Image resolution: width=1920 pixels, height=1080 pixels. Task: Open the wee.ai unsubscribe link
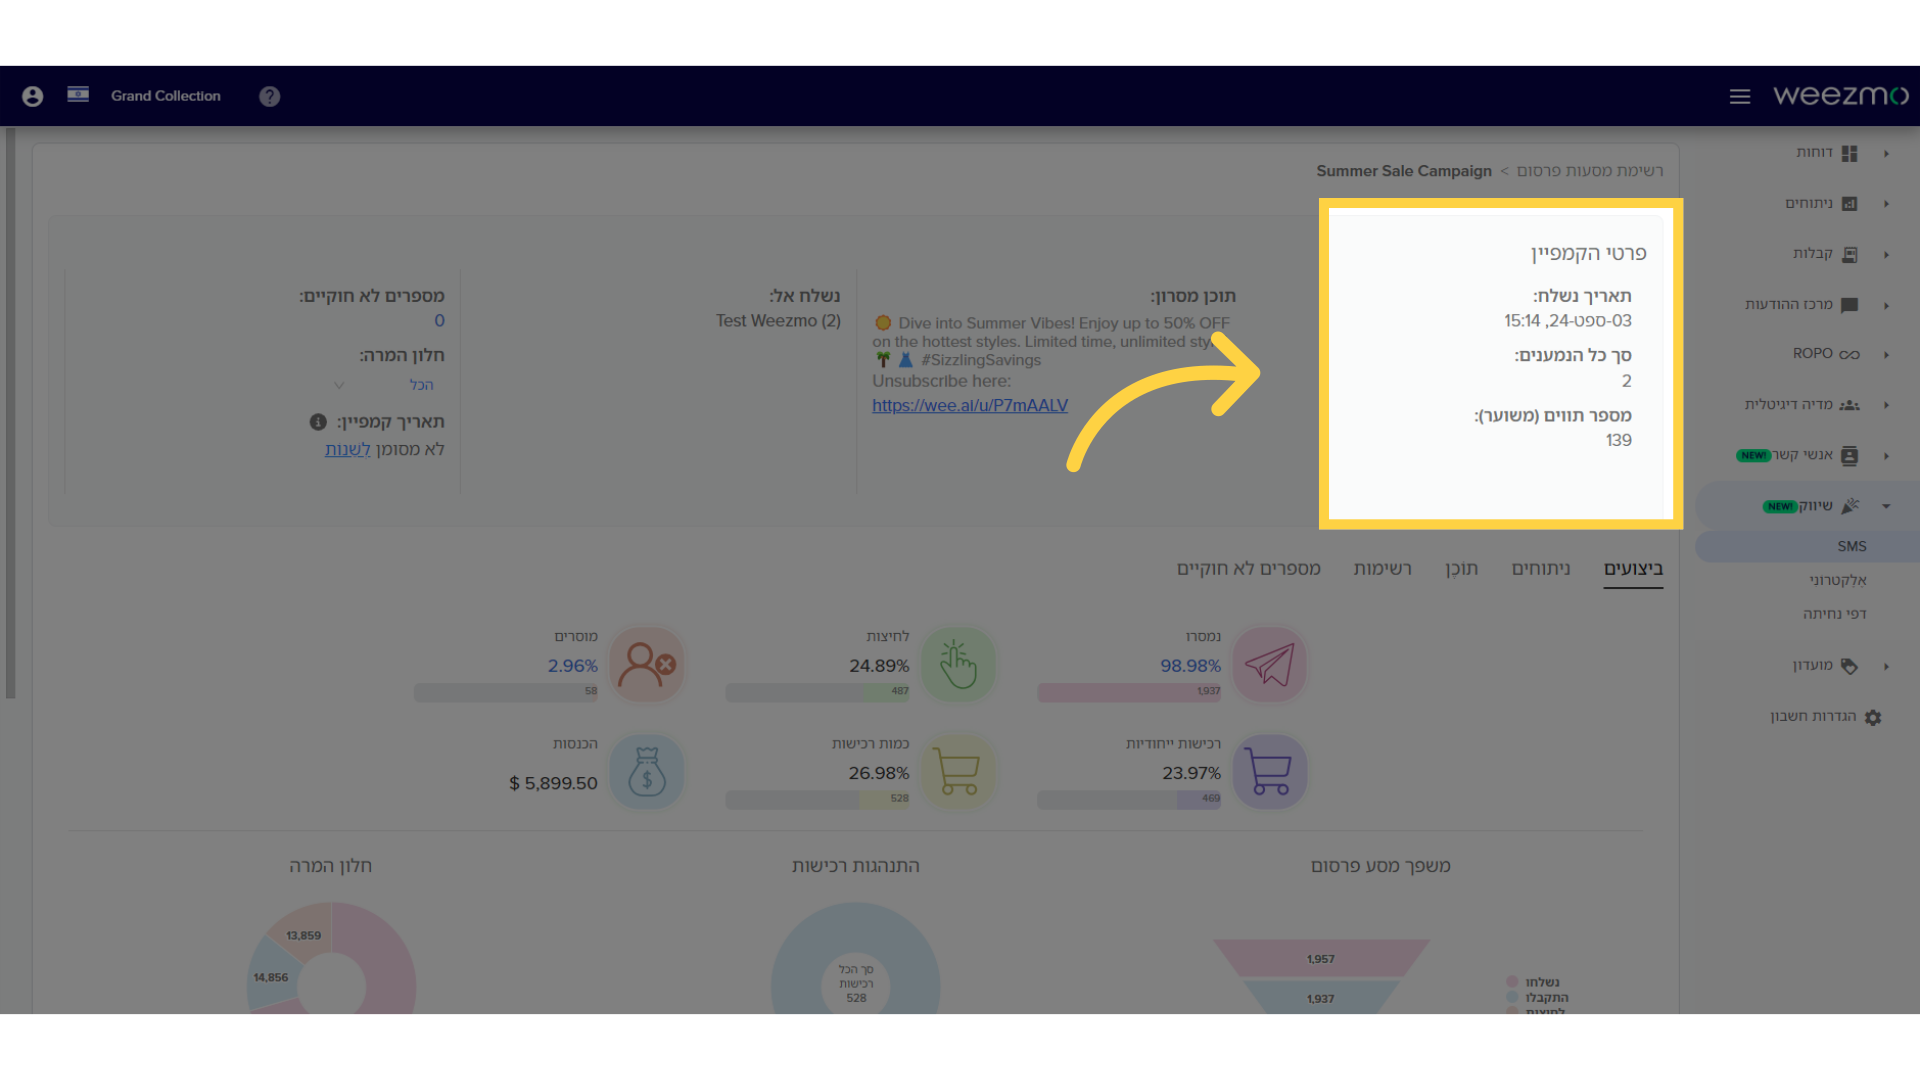(x=970, y=406)
